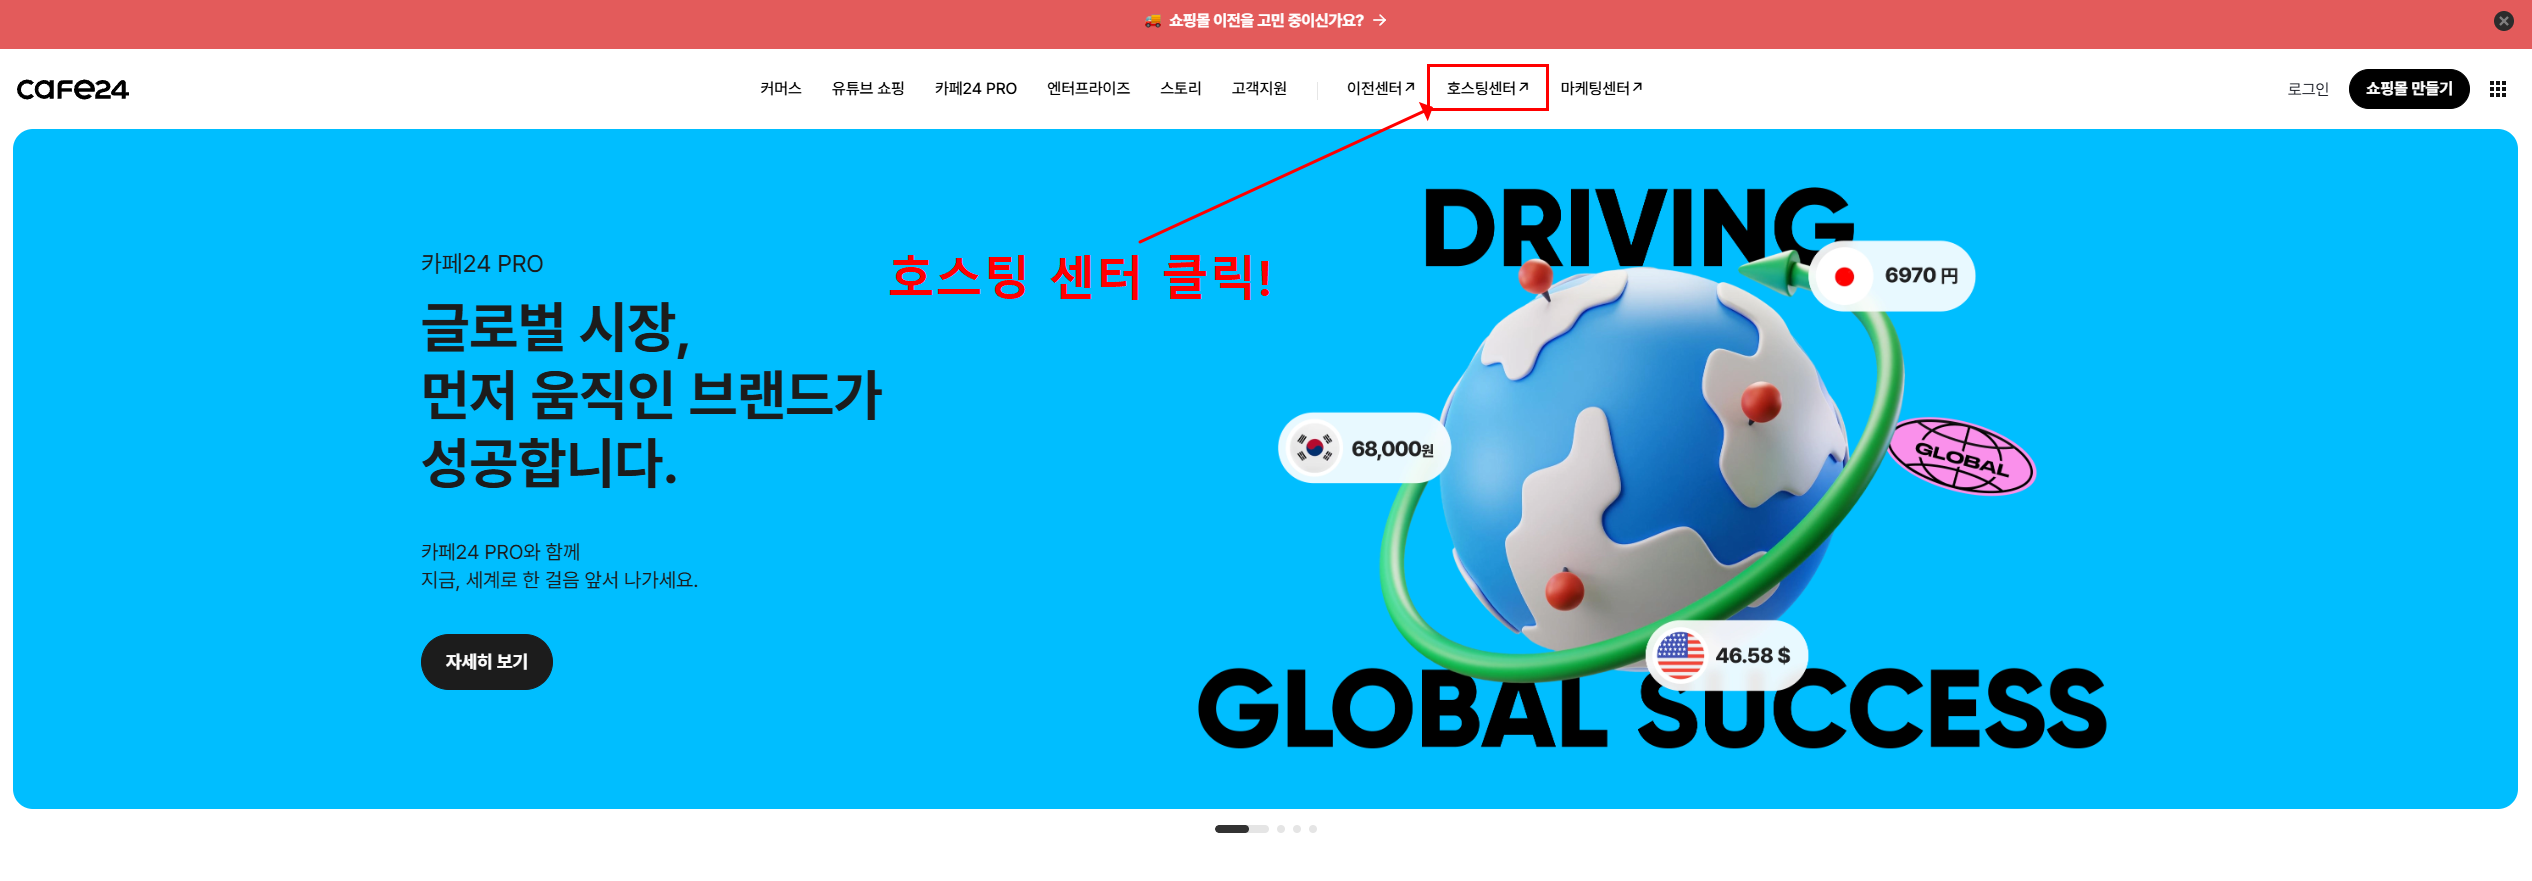Open the 고객지원 menu
Screen dimensions: 2532x881
[1259, 88]
